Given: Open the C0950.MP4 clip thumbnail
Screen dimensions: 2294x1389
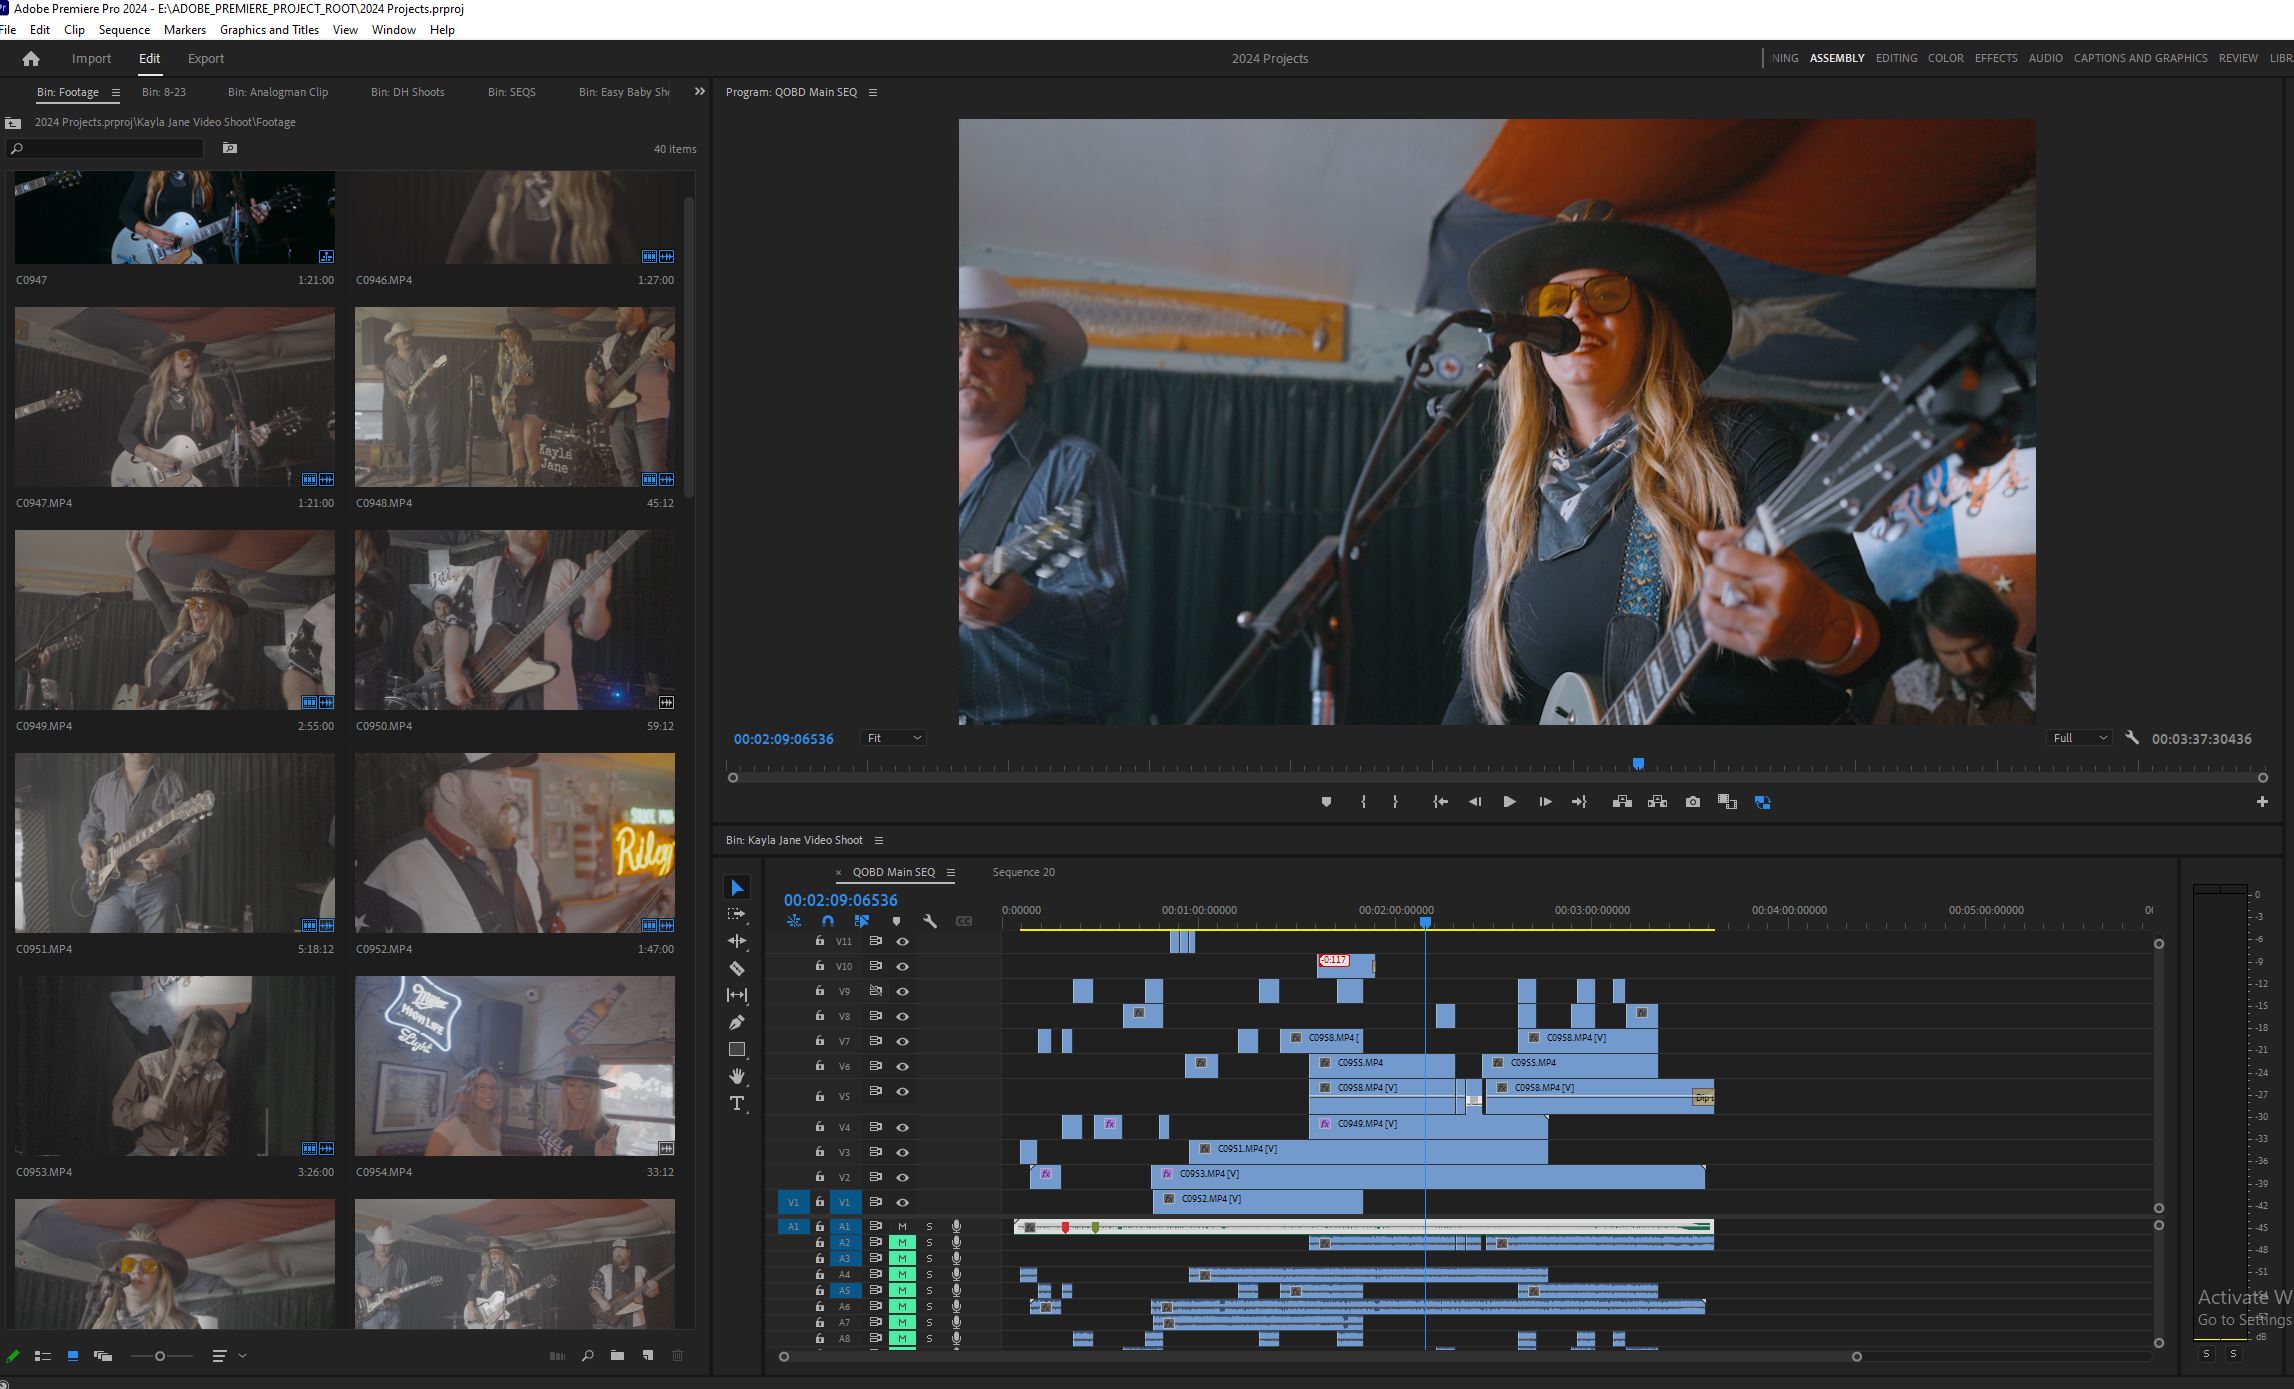Looking at the screenshot, I should (x=514, y=620).
